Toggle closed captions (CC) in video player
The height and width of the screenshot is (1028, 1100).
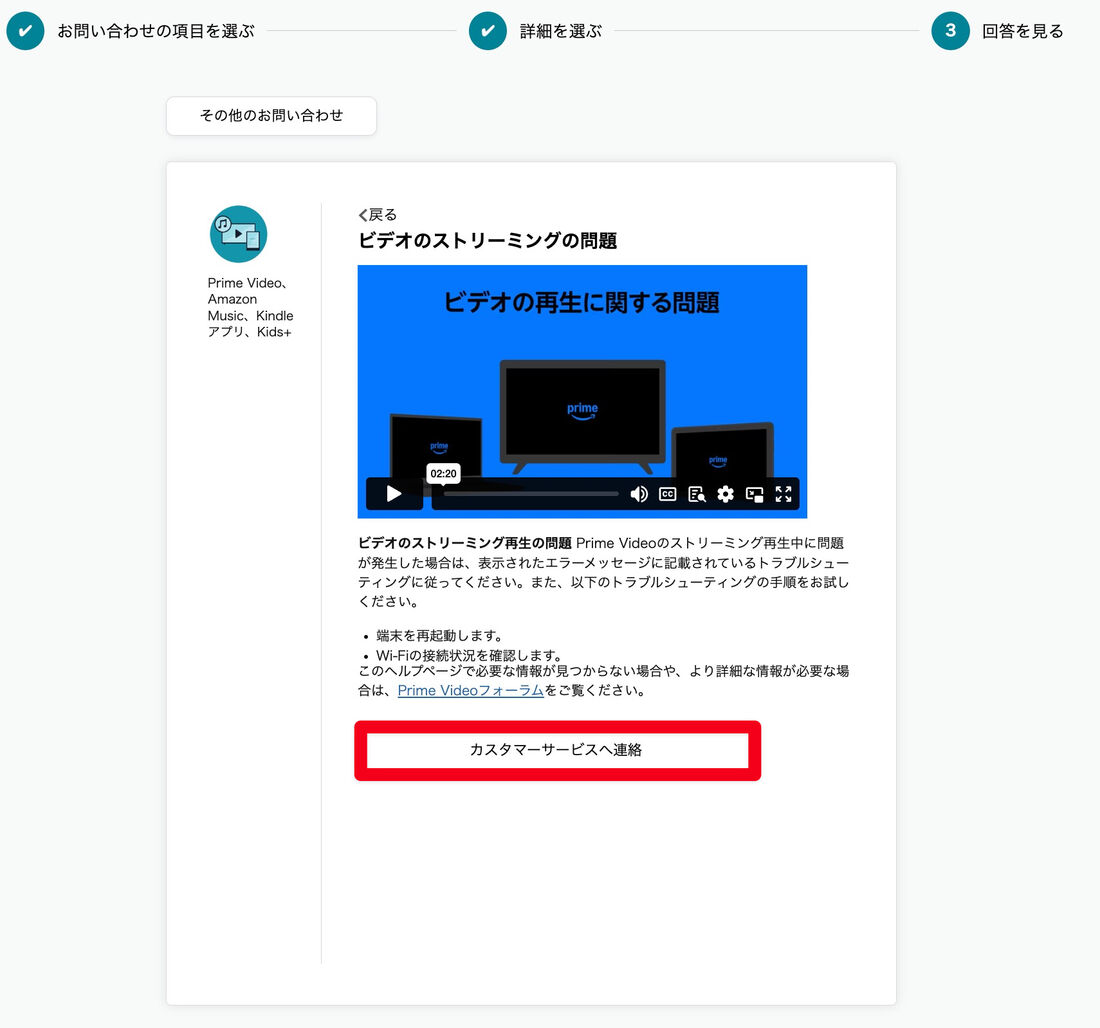point(668,495)
